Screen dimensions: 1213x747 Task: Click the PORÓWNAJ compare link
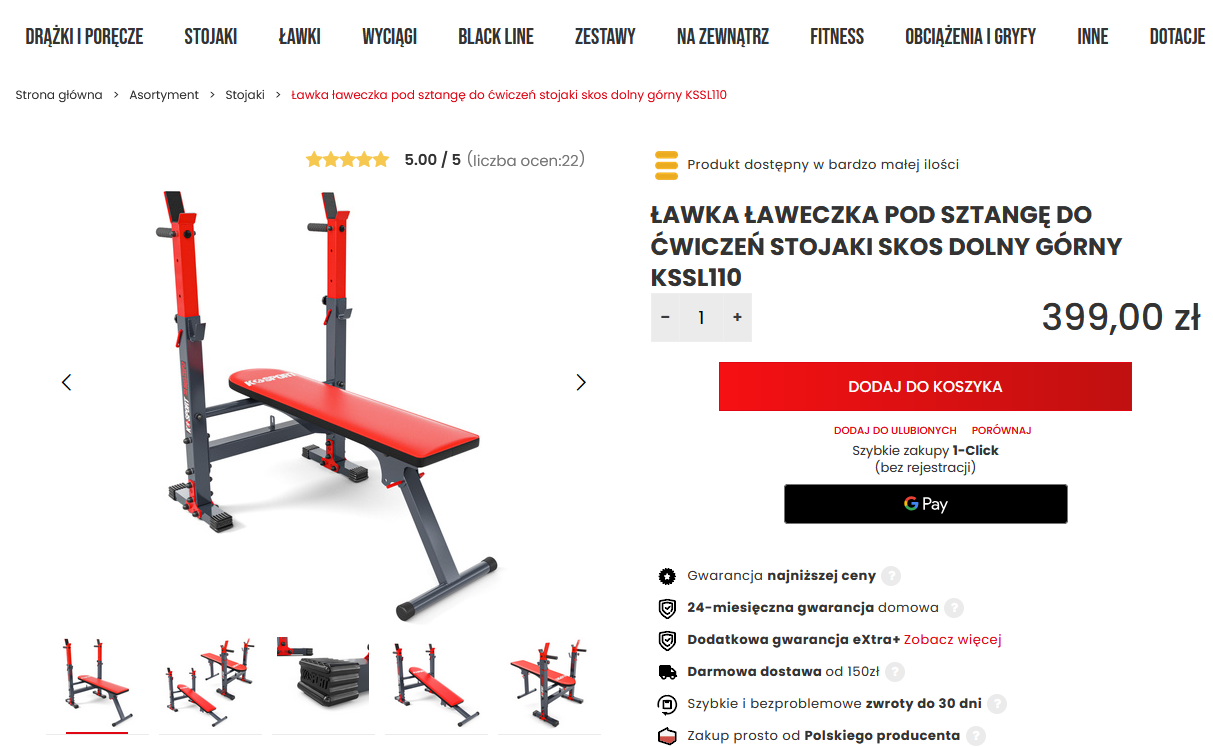click(x=1001, y=430)
